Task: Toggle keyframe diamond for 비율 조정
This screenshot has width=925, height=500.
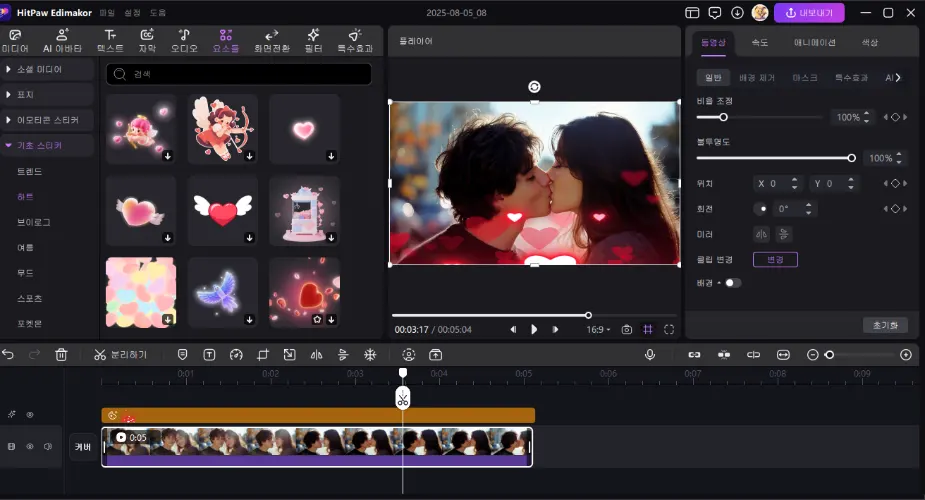Action: [895, 117]
